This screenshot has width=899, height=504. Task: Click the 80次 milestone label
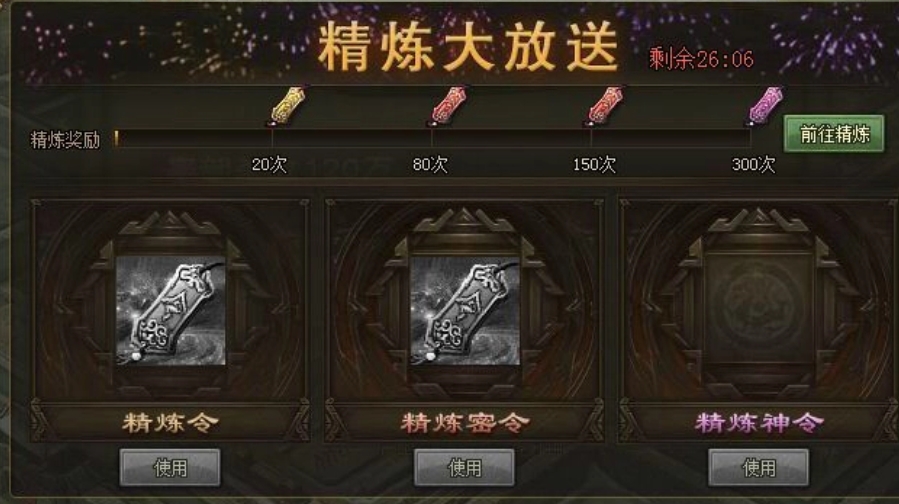click(x=430, y=165)
